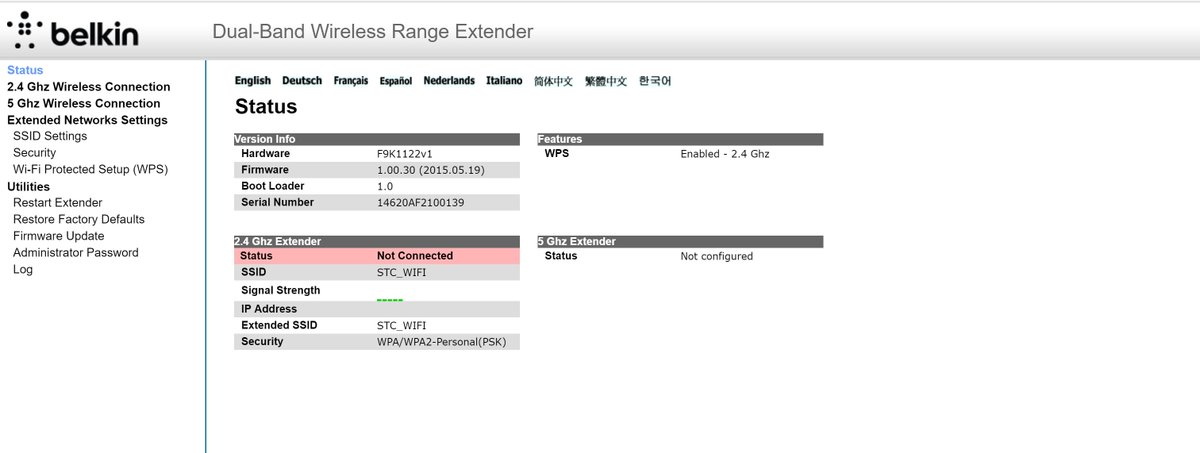
Task: Open the Log page
Action: pyautogui.click(x=23, y=270)
